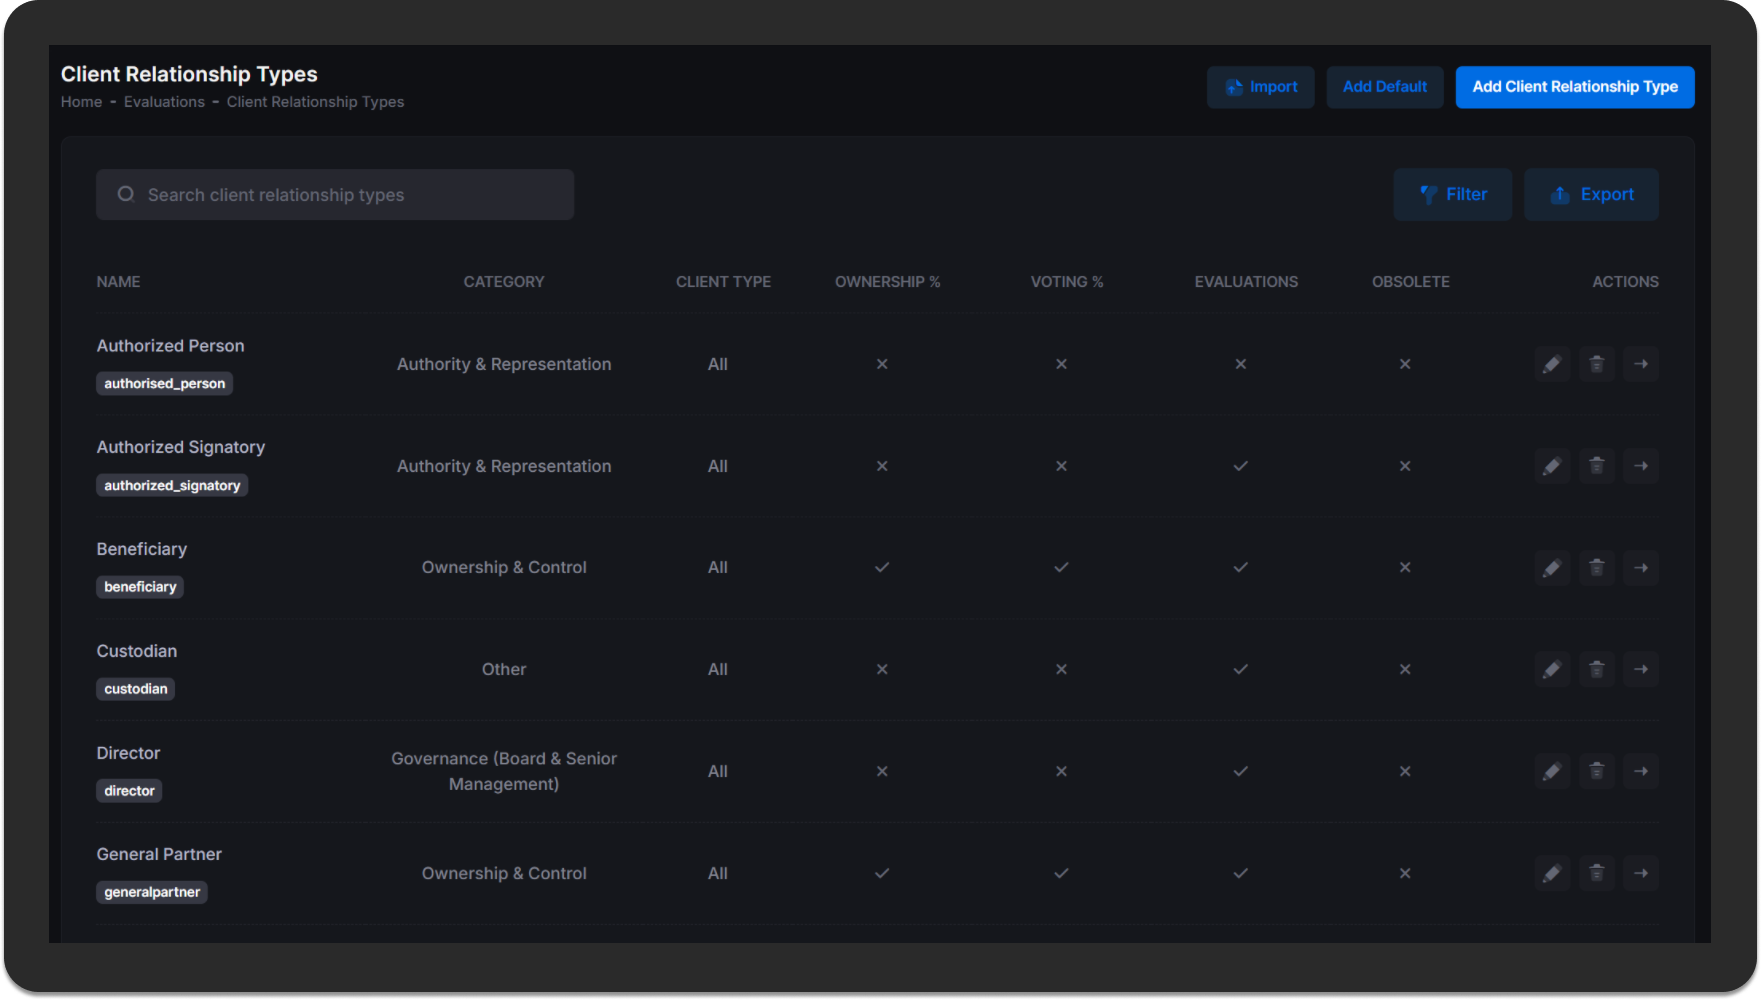Open Beneficiary details with arrow icon
The image size is (1761, 1000).
coord(1641,568)
